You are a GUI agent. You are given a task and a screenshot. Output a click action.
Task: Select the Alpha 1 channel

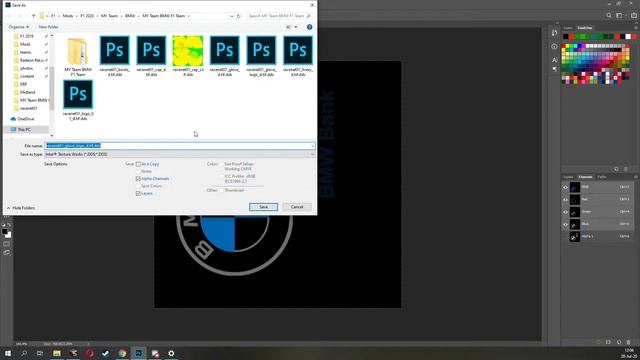(598, 236)
